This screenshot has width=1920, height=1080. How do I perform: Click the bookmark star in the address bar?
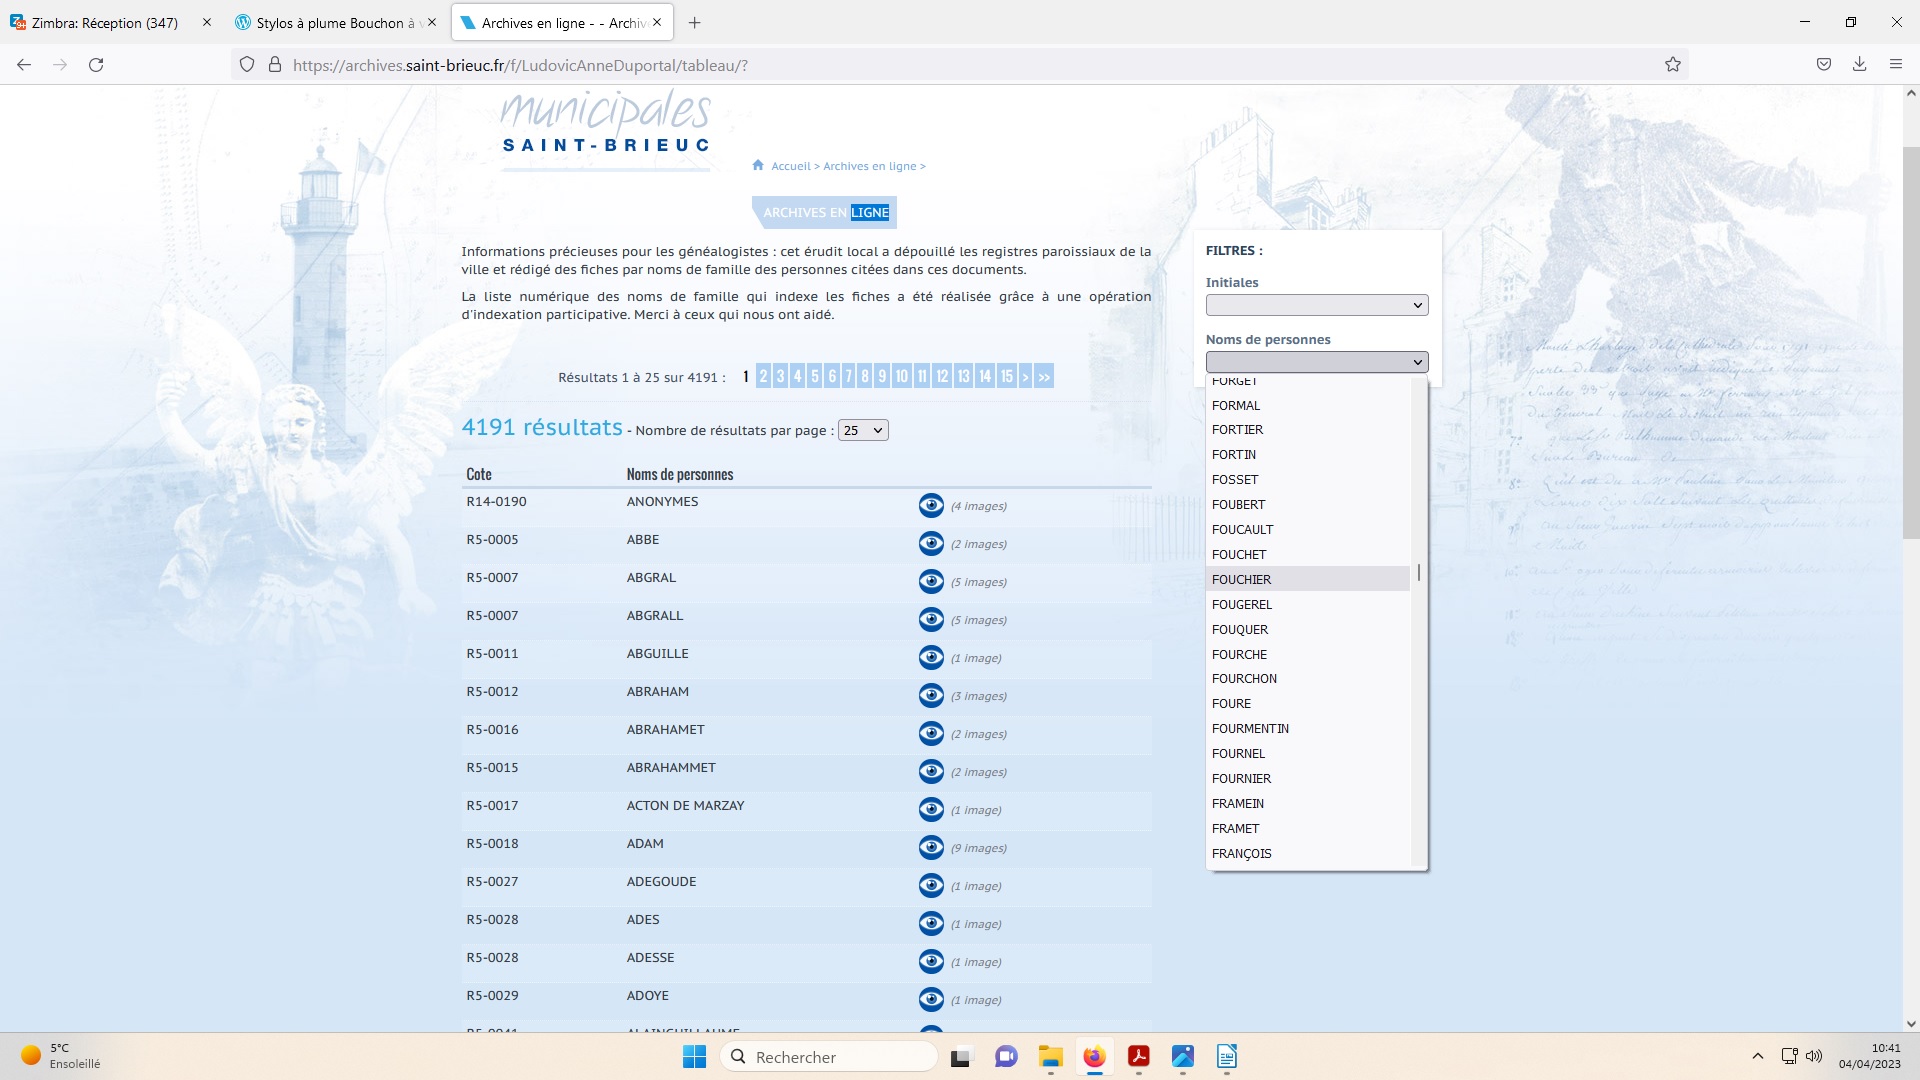(1674, 64)
